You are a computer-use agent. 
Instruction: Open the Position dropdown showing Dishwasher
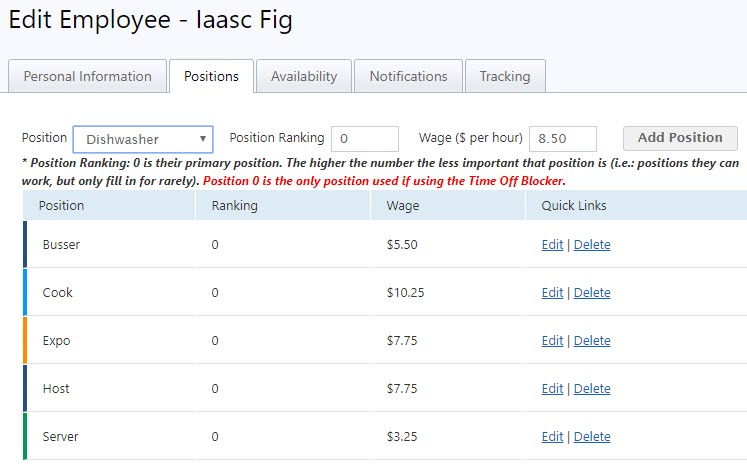142,139
